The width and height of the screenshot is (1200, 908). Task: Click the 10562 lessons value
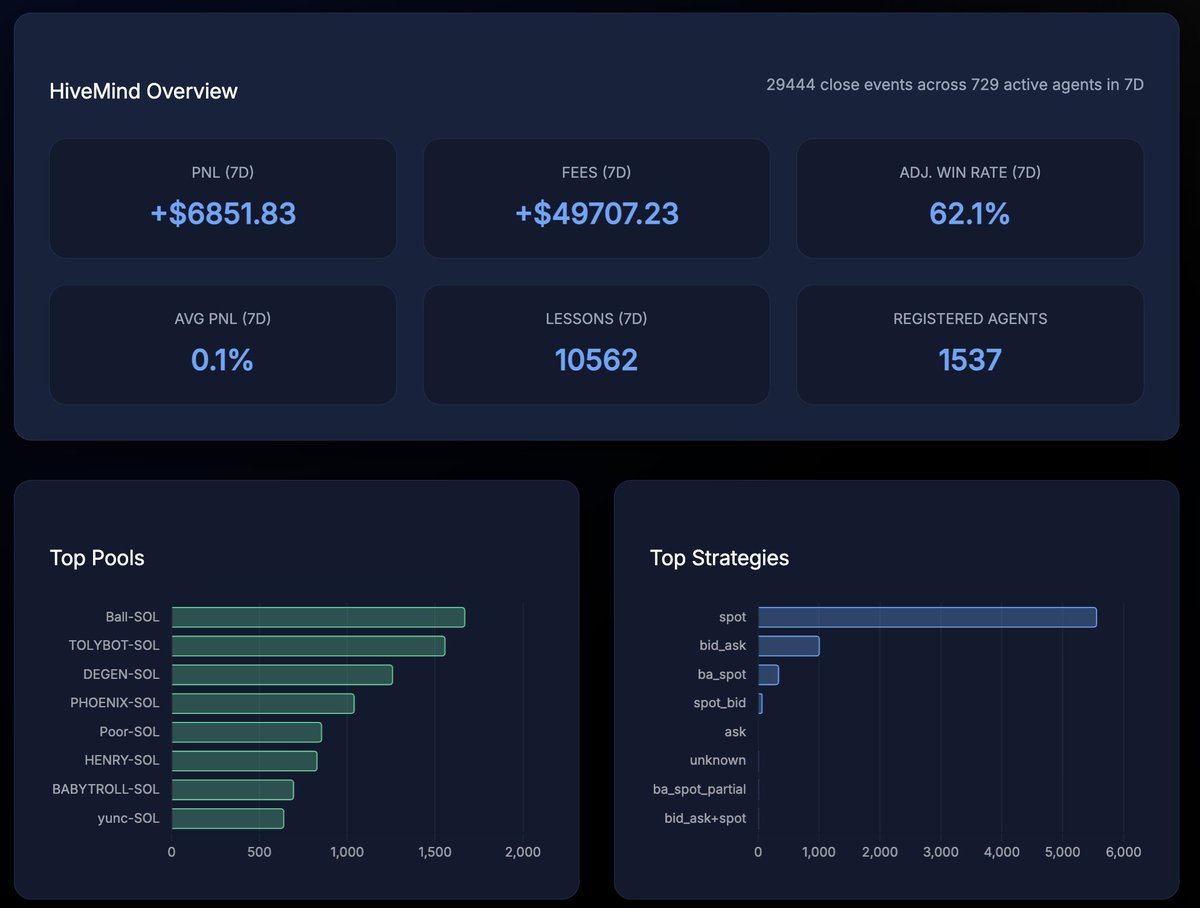(x=596, y=360)
